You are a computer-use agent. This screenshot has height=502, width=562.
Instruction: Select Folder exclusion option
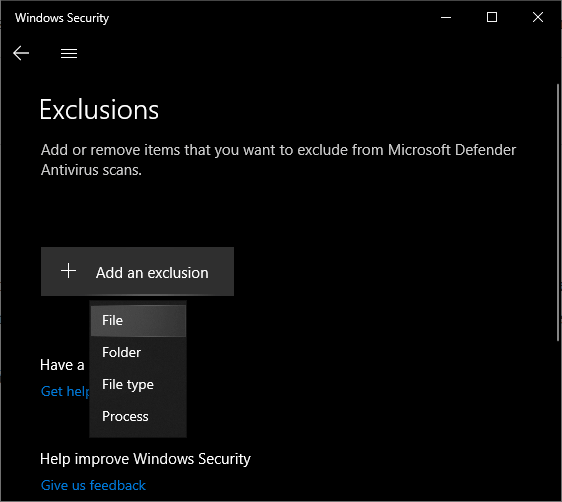[138, 353]
